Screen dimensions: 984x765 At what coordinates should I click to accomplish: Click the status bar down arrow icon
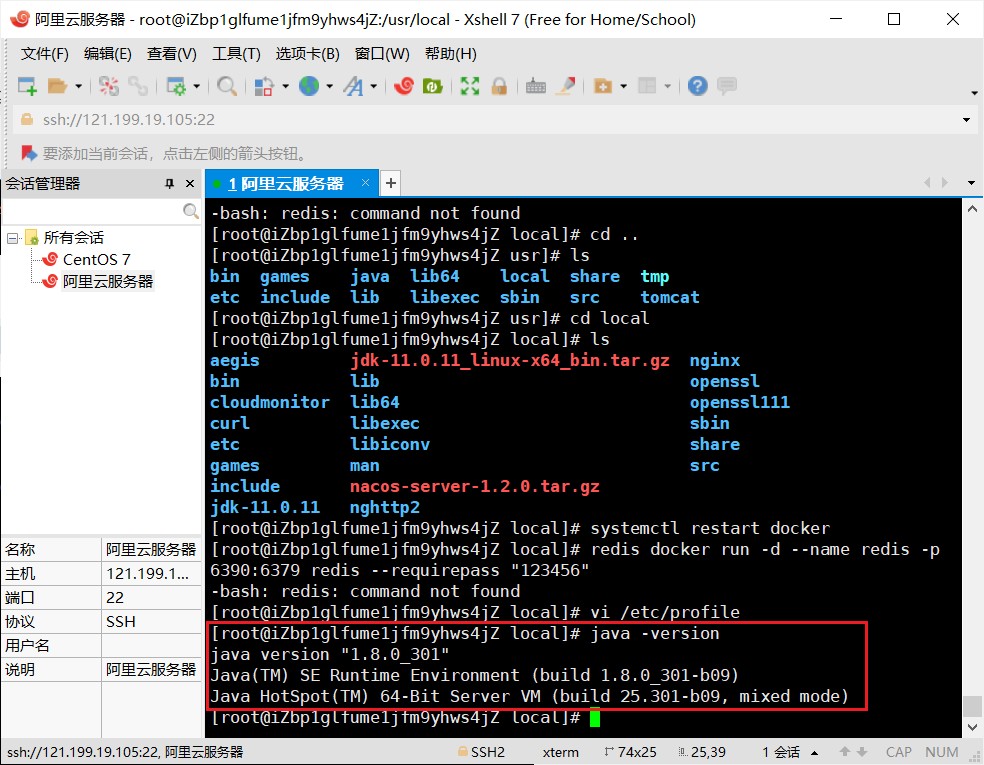point(862,751)
